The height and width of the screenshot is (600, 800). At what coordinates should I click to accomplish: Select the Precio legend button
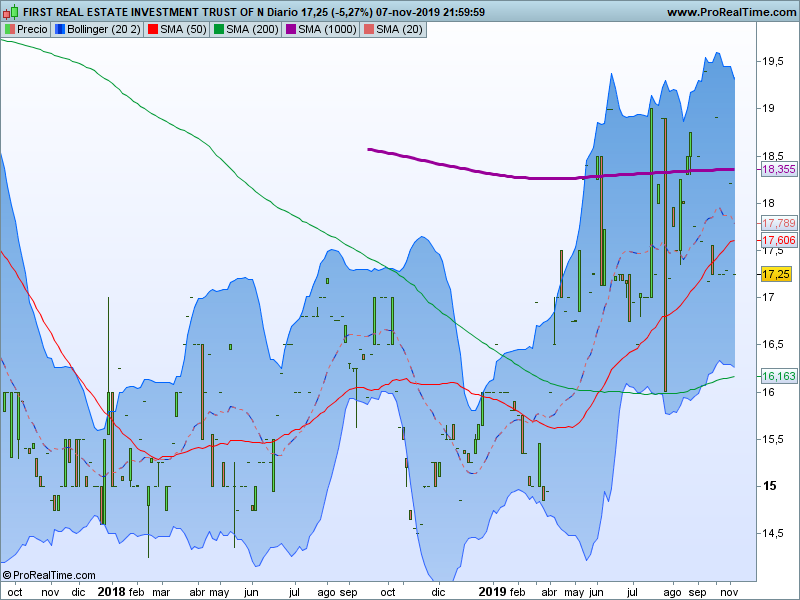(x=26, y=30)
